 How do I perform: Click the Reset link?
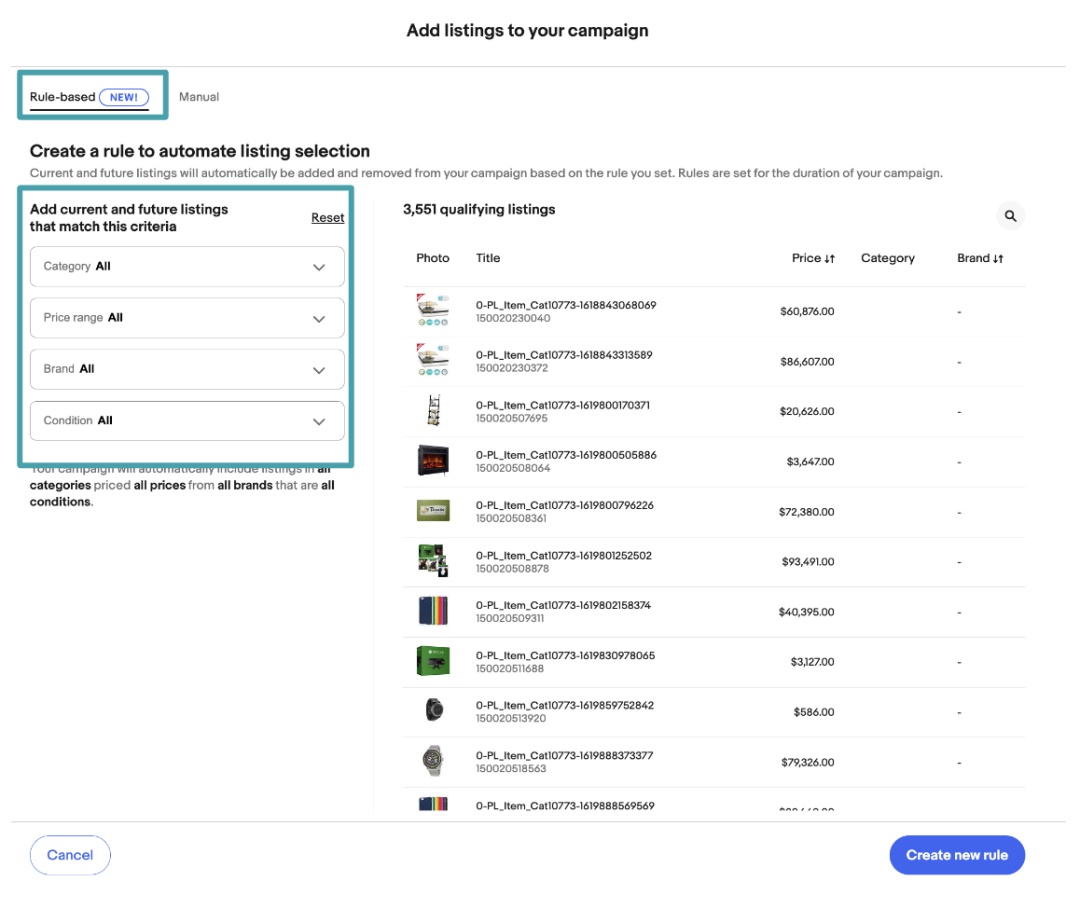point(327,218)
